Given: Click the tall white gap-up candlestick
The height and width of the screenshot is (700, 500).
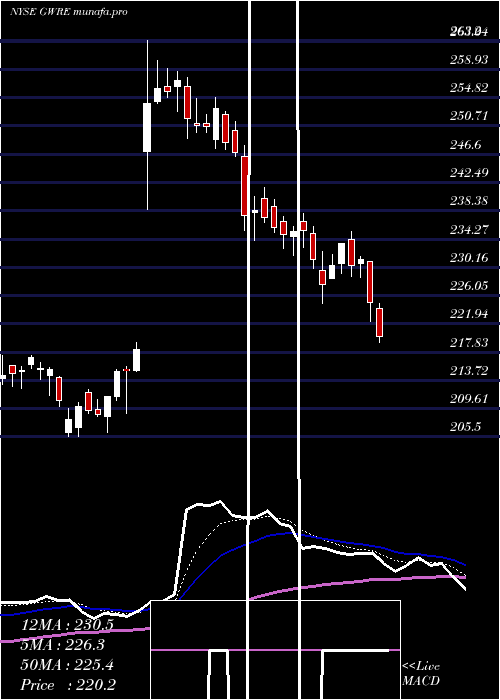Looking at the screenshot, I should point(147,127).
